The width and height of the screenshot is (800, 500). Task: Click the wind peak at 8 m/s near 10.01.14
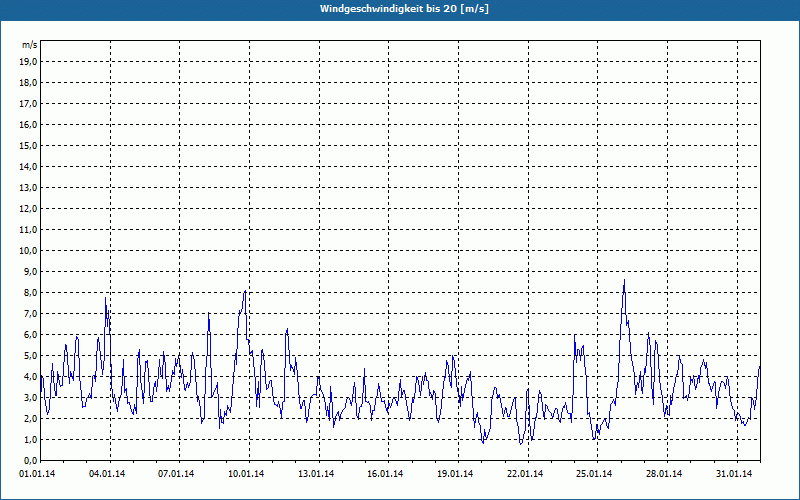pos(245,291)
